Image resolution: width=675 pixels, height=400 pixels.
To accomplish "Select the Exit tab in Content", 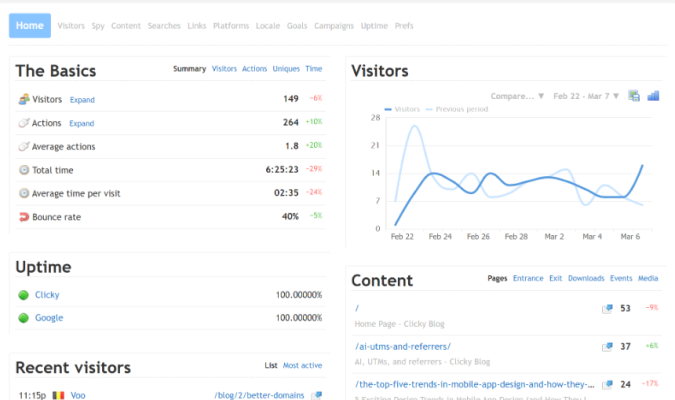I will (x=555, y=279).
